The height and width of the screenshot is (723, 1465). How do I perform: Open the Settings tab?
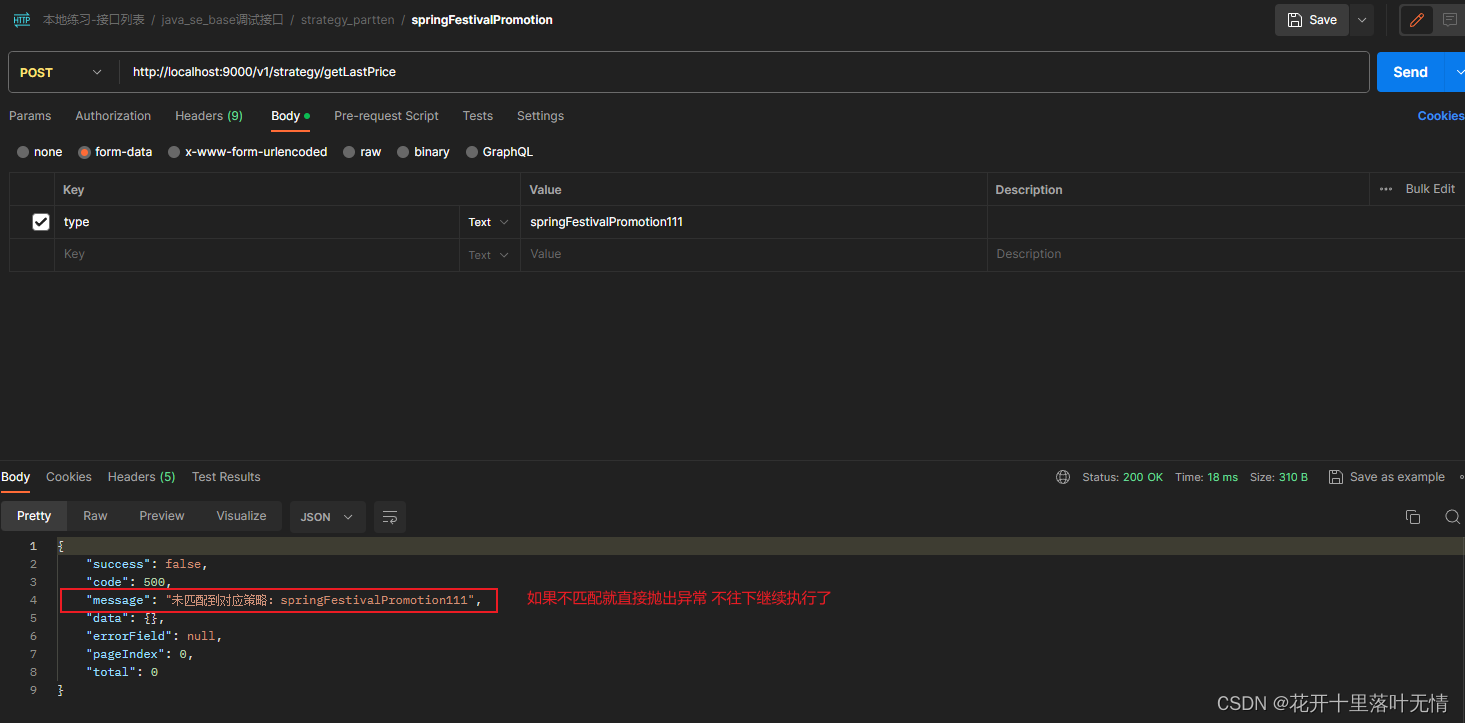[x=540, y=116]
